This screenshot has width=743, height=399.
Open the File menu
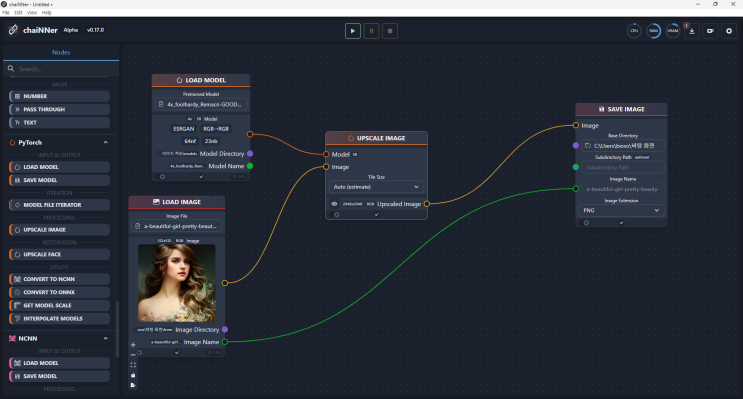tap(6, 13)
